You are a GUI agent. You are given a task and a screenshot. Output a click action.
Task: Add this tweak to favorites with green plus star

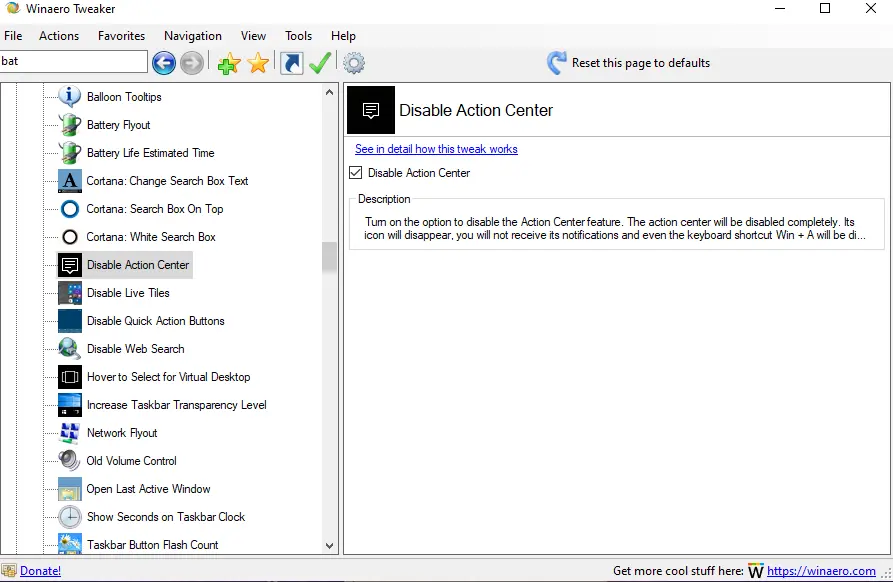tap(229, 63)
